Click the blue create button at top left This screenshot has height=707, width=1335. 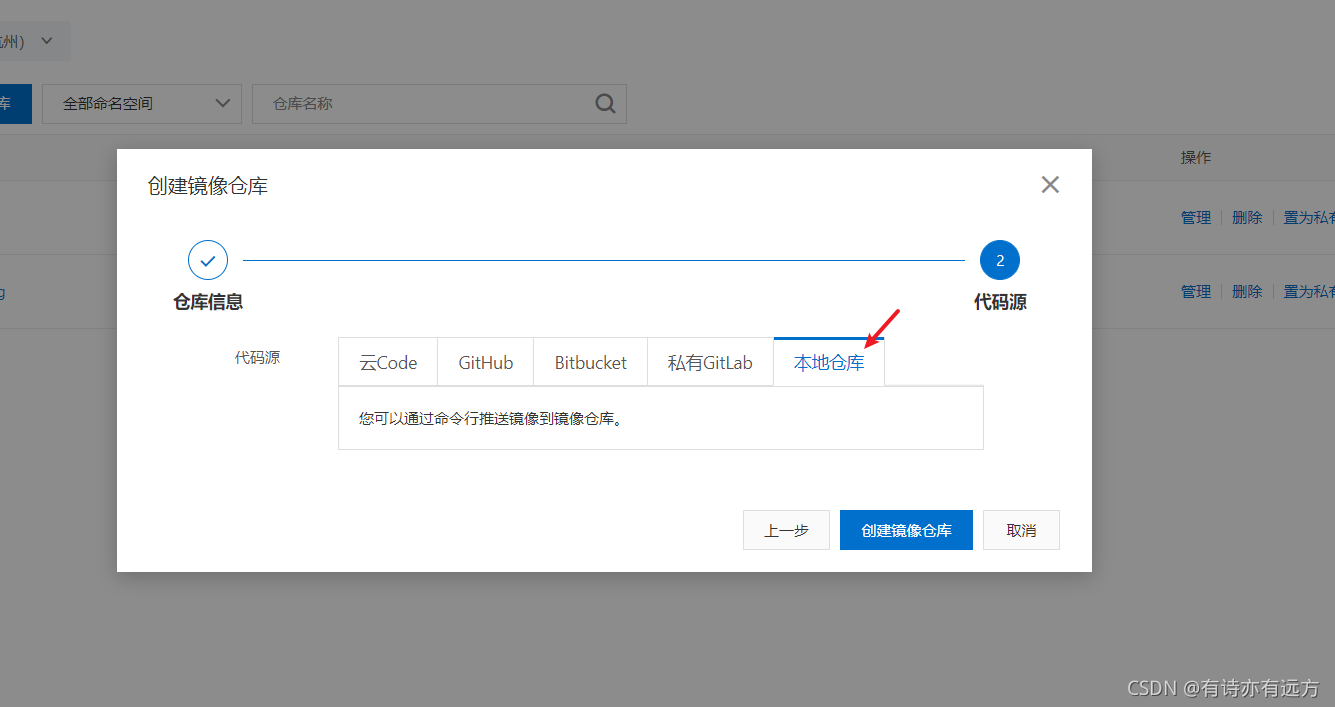(15, 104)
